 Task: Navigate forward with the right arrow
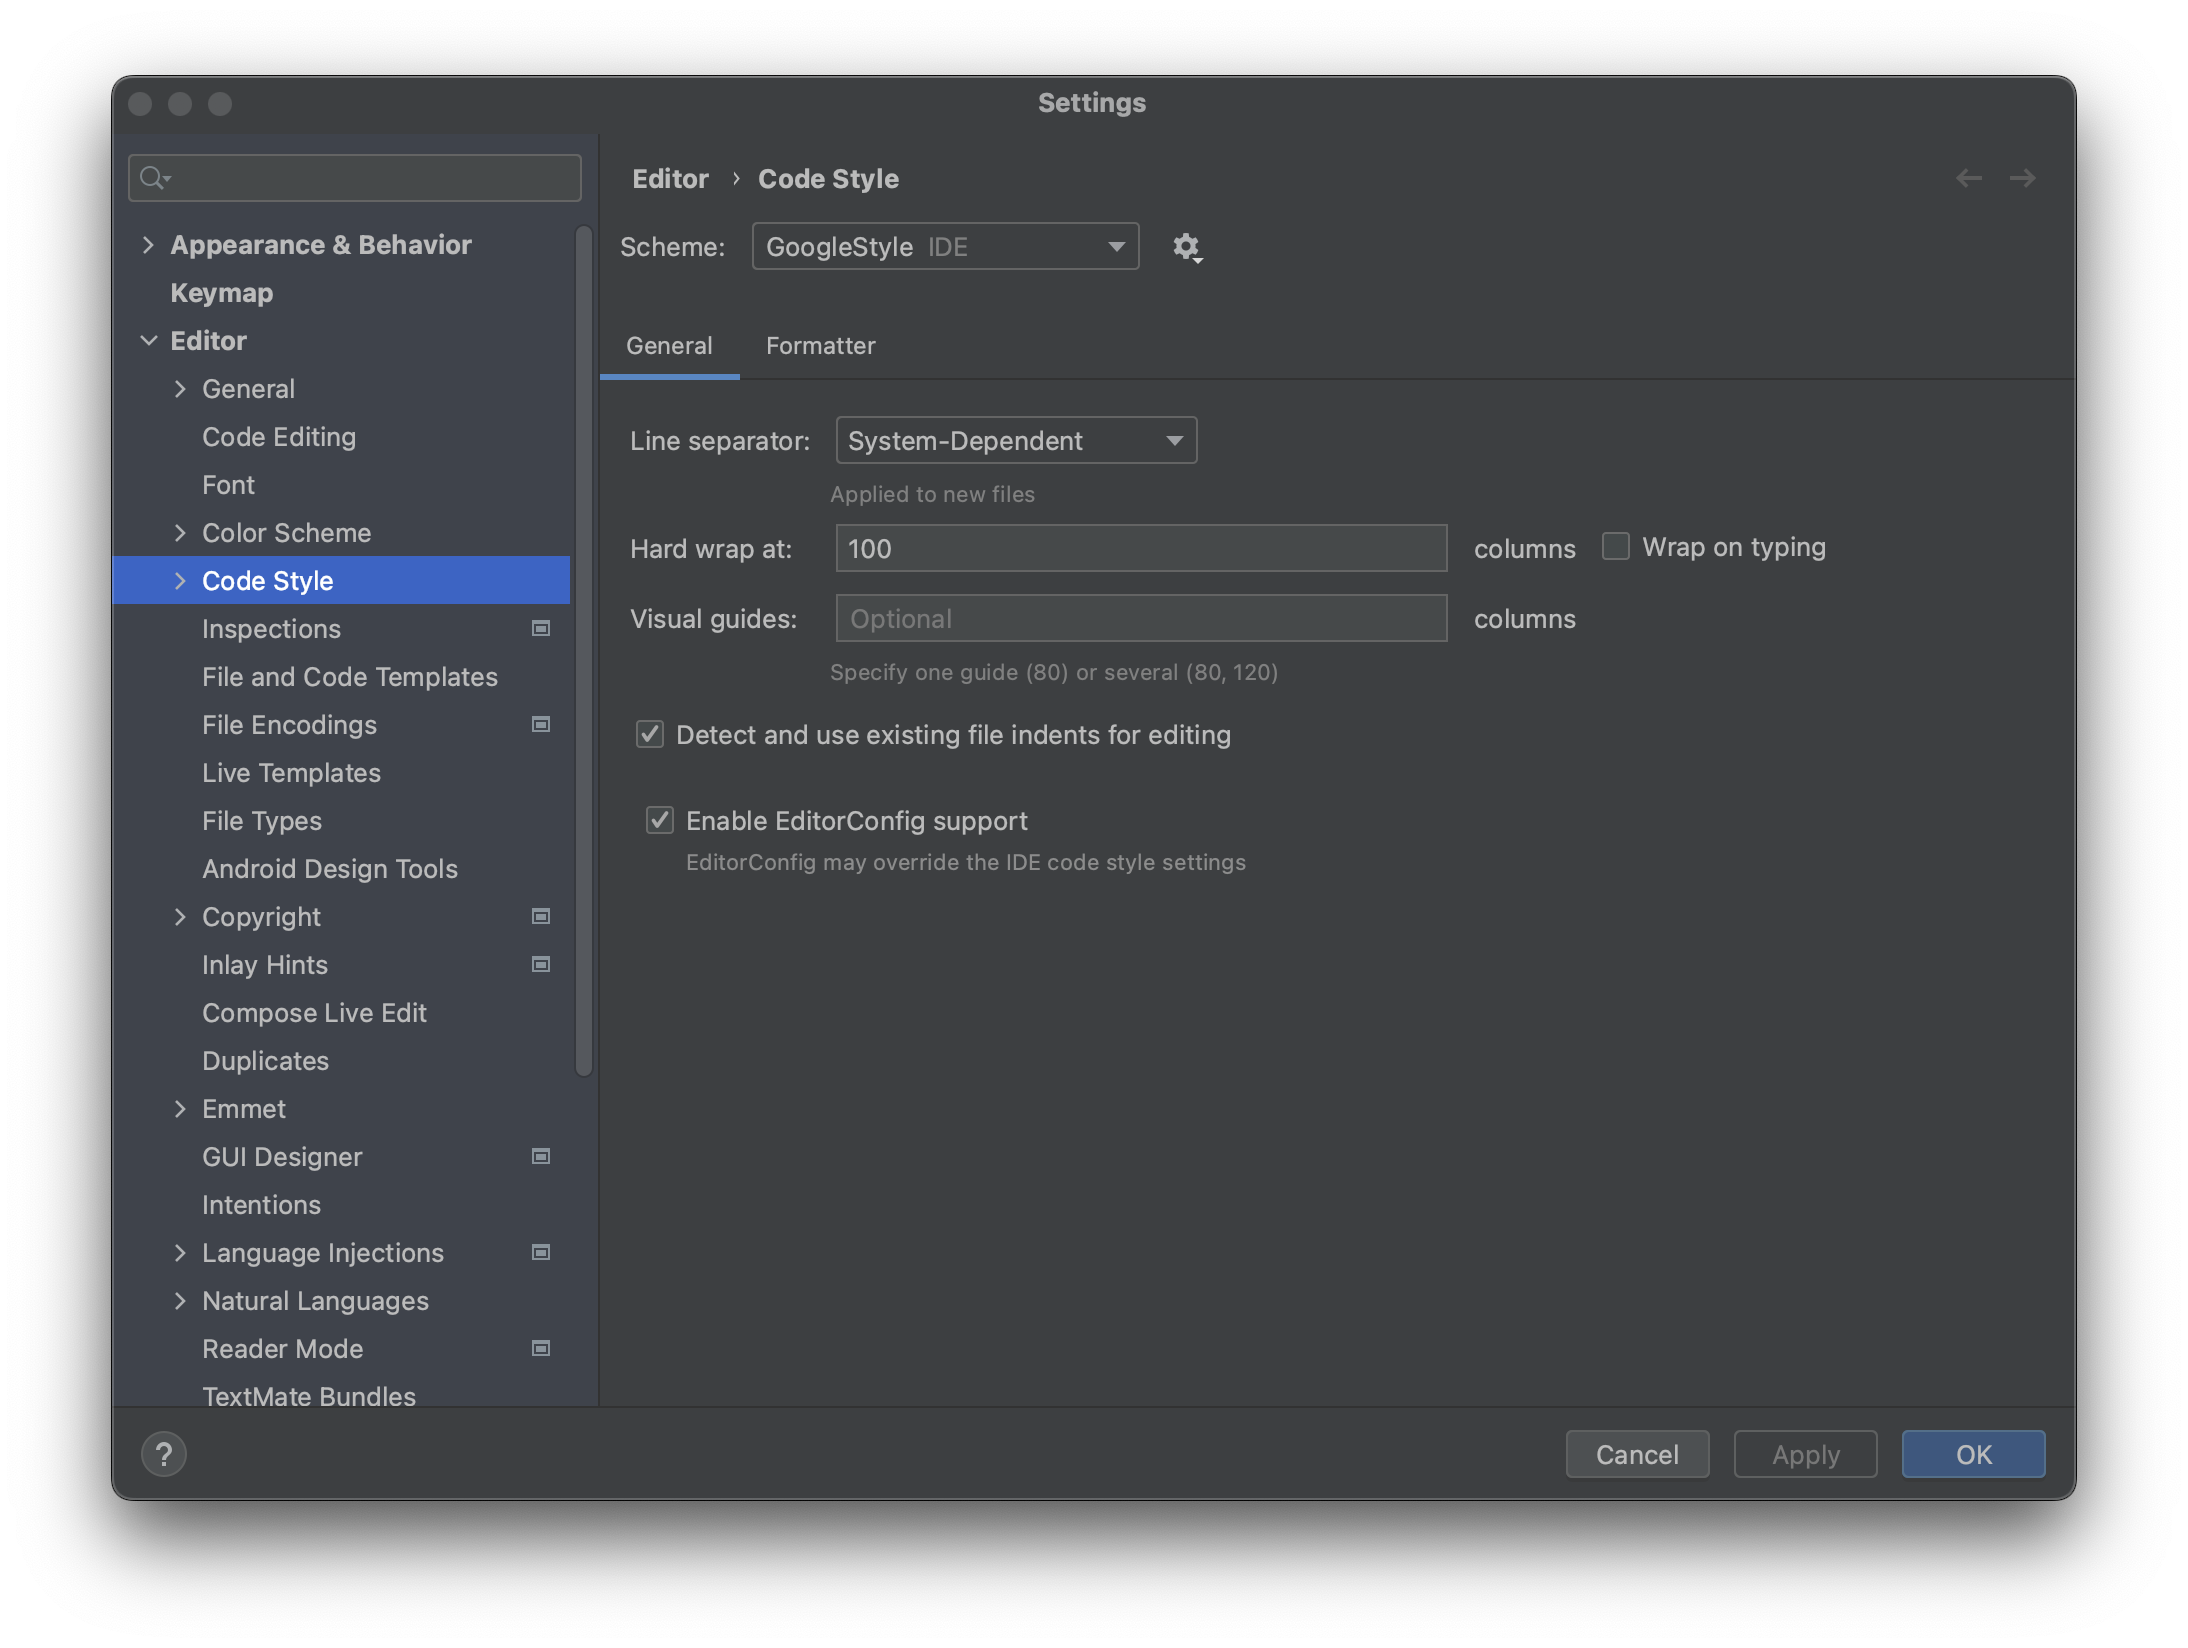pos(2022,178)
